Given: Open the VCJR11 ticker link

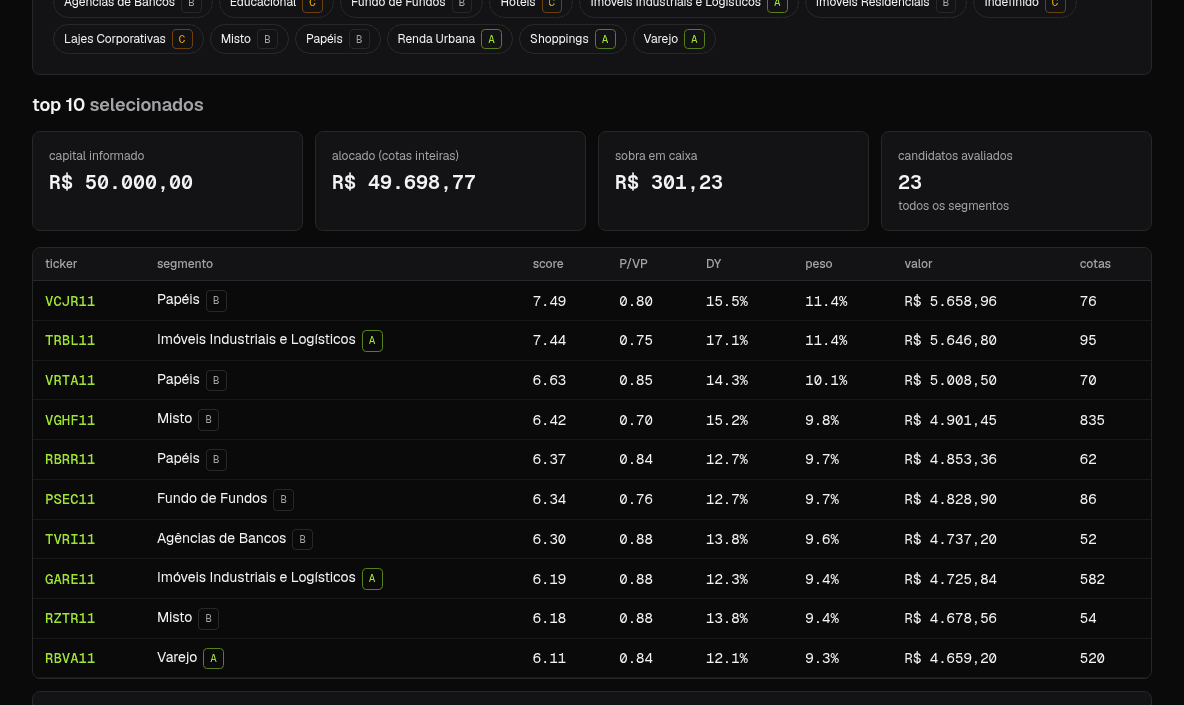Looking at the screenshot, I should pyautogui.click(x=70, y=301).
